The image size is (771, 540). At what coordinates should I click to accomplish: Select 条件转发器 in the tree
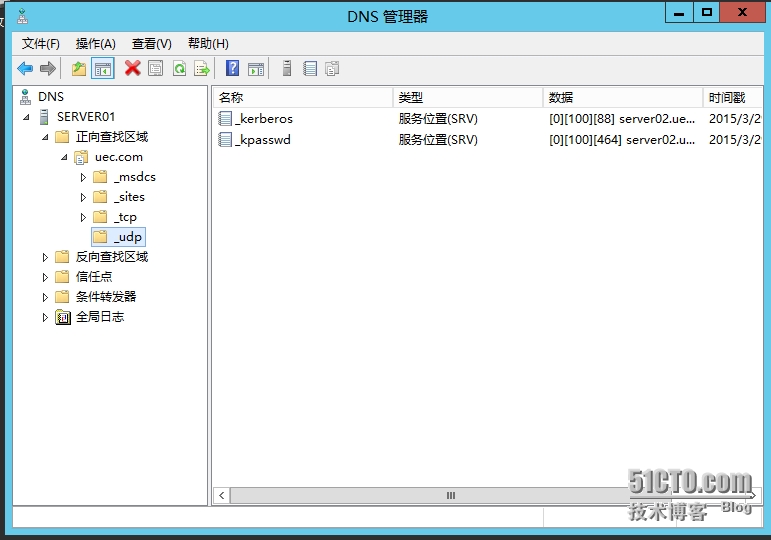(x=106, y=297)
